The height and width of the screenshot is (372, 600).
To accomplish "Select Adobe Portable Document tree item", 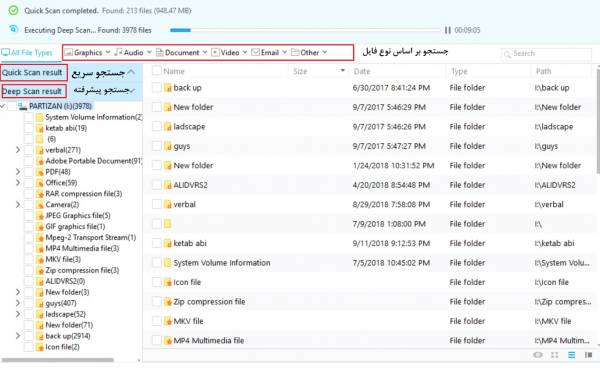I will [93, 161].
